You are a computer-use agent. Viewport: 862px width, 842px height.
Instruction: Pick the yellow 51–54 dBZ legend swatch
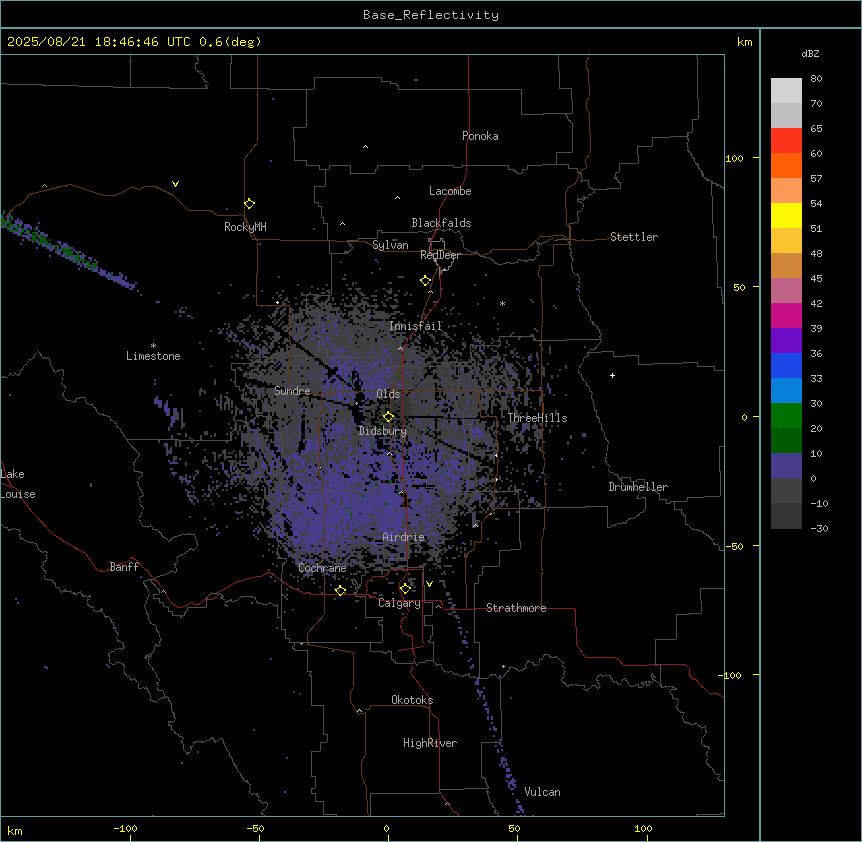(786, 215)
